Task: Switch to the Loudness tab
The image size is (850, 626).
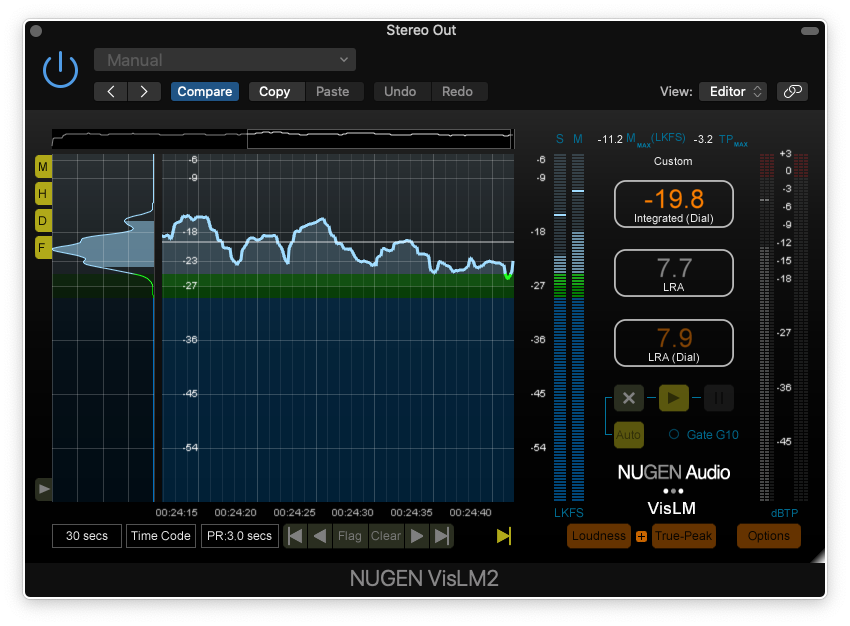Action: coord(599,536)
